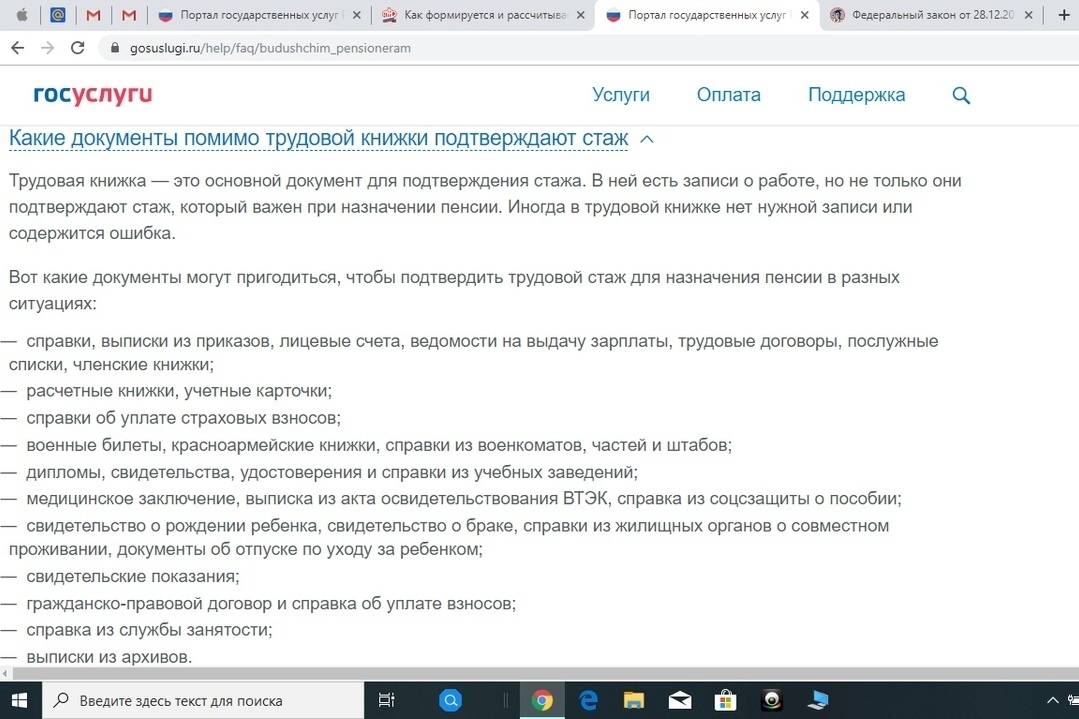The image size is (1079, 719).
Task: Open blue magnifier app in taskbar
Action: [450, 700]
